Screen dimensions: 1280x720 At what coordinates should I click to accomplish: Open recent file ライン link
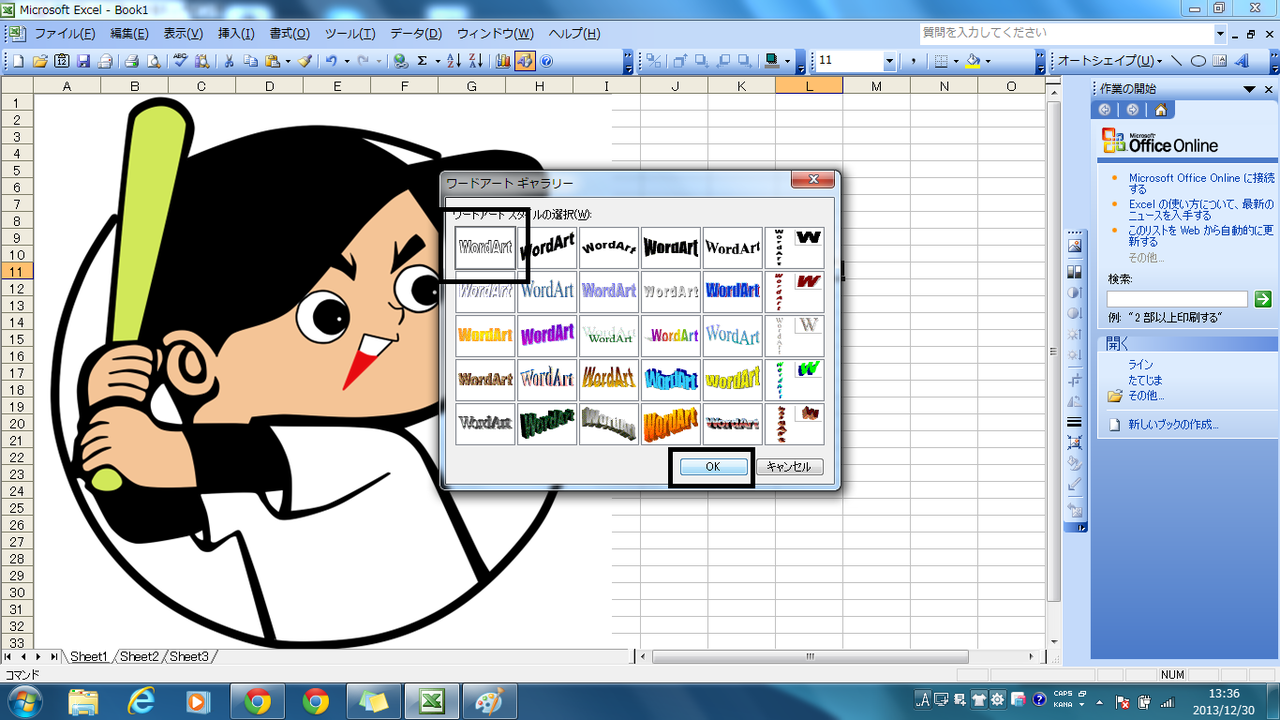coord(1140,365)
